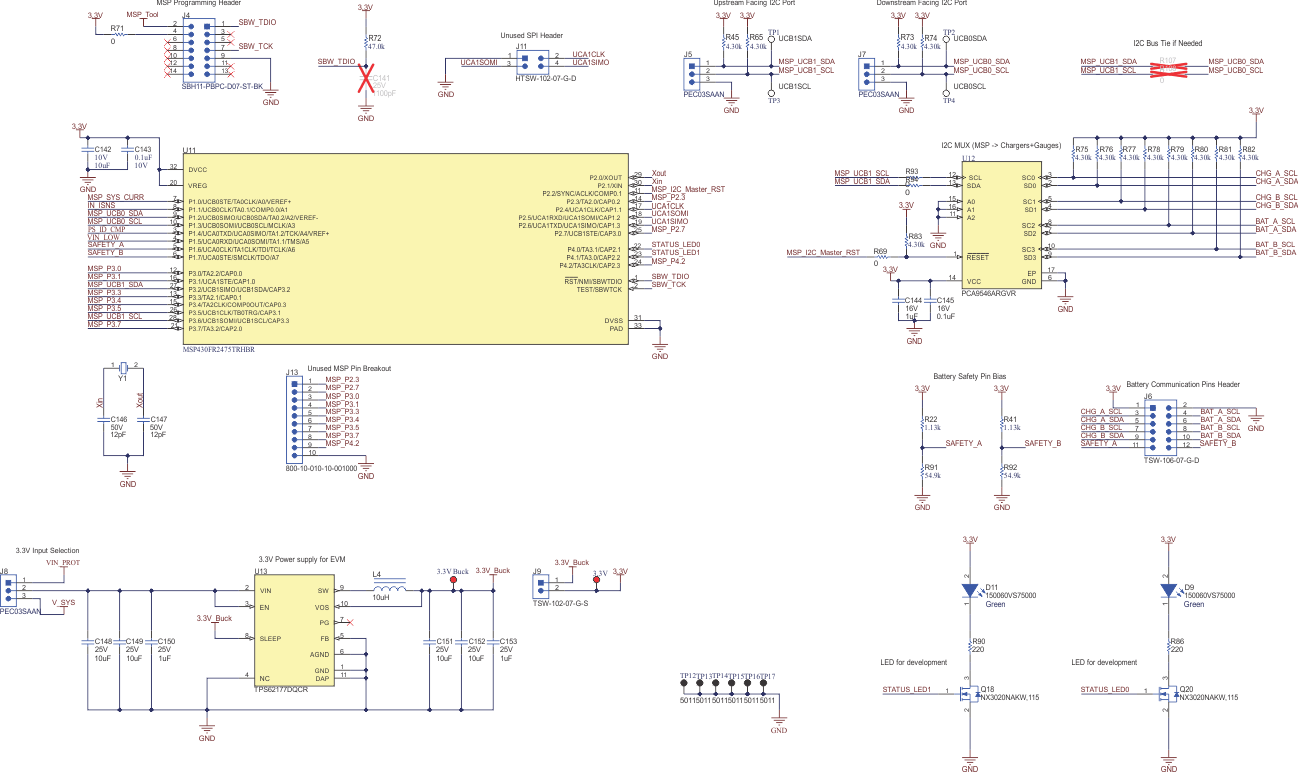Click the 'TPS62177DQCR' part number

[281, 691]
